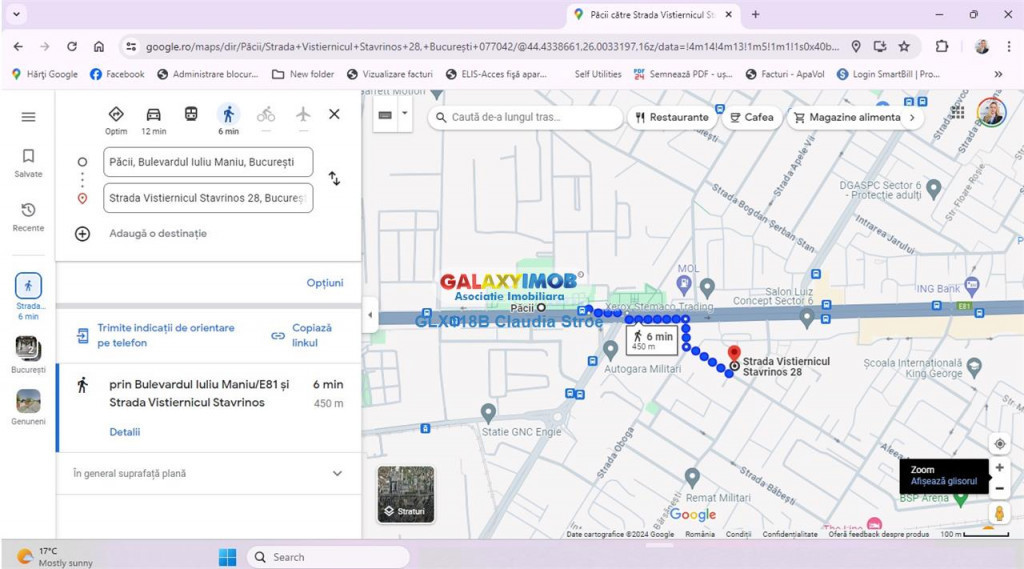Image resolution: width=1024 pixels, height=569 pixels.
Task: Close the directions panel
Action: tap(334, 114)
